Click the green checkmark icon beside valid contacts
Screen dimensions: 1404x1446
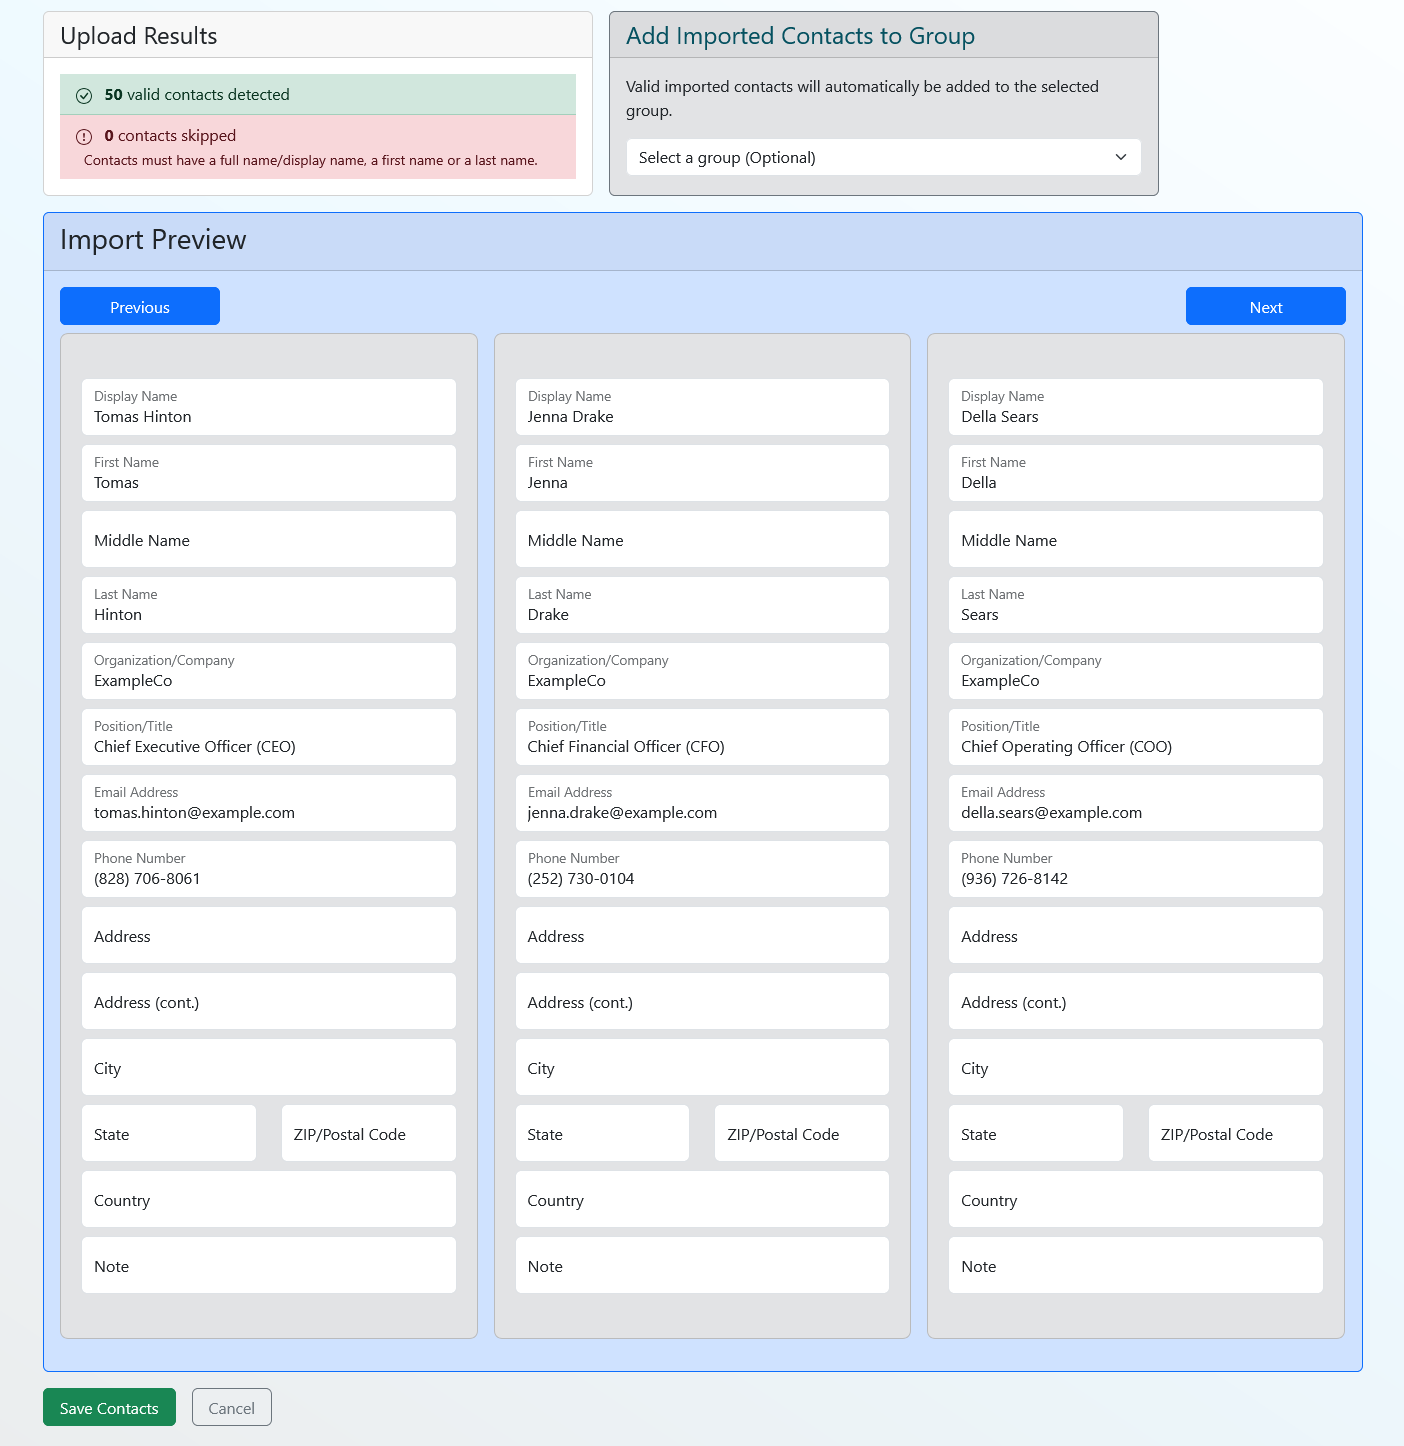[84, 95]
